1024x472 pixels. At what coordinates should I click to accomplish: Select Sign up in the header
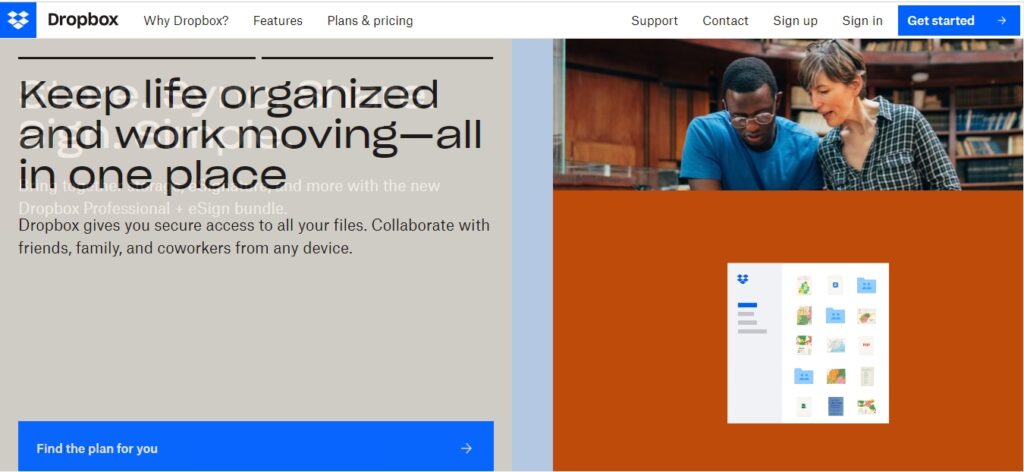[x=795, y=21]
